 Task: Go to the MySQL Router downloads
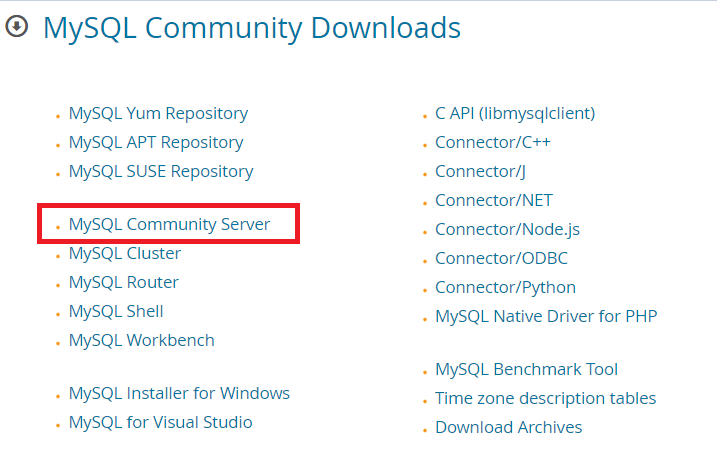[123, 283]
